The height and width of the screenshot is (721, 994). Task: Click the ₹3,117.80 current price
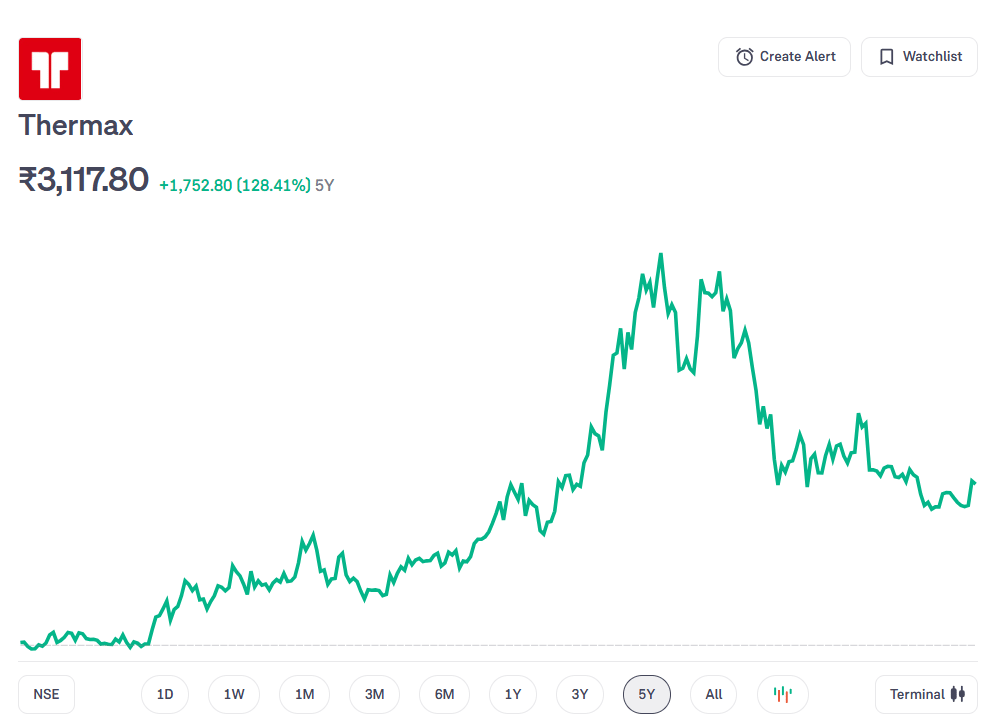pyautogui.click(x=84, y=180)
